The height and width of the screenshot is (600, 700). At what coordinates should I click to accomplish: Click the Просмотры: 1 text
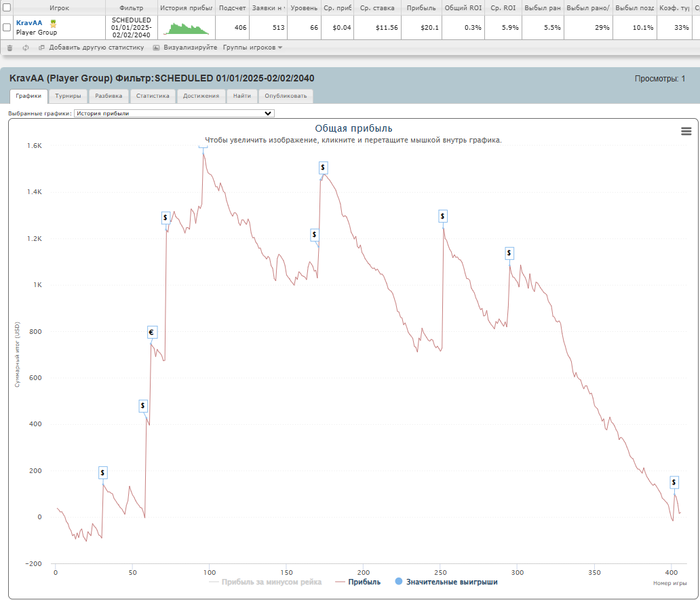(660, 79)
